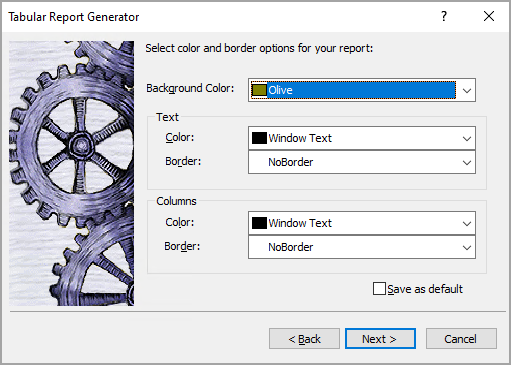This screenshot has width=511, height=365.
Task: Cancel the report wizard
Action: (461, 339)
